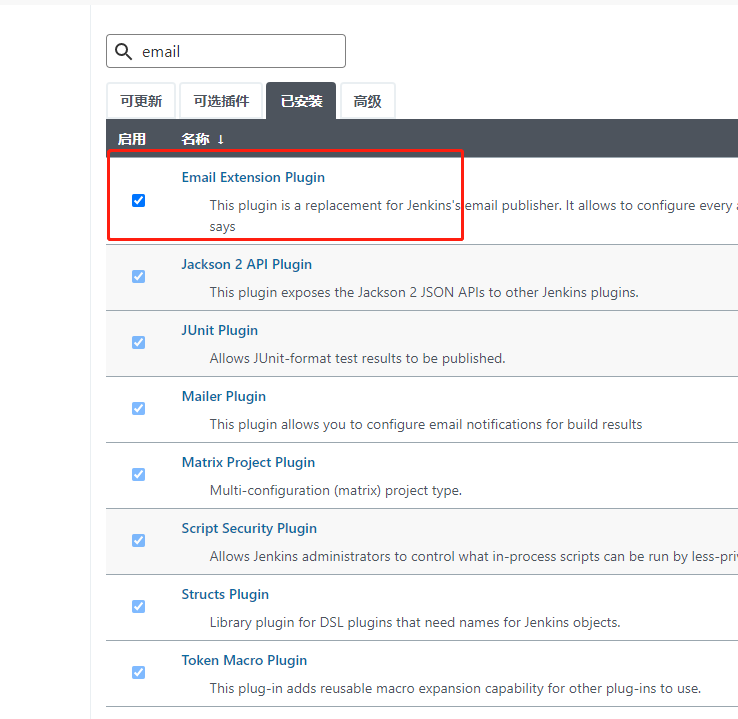Click the 'reusable macro expansion capability' description

pyautogui.click(x=455, y=688)
